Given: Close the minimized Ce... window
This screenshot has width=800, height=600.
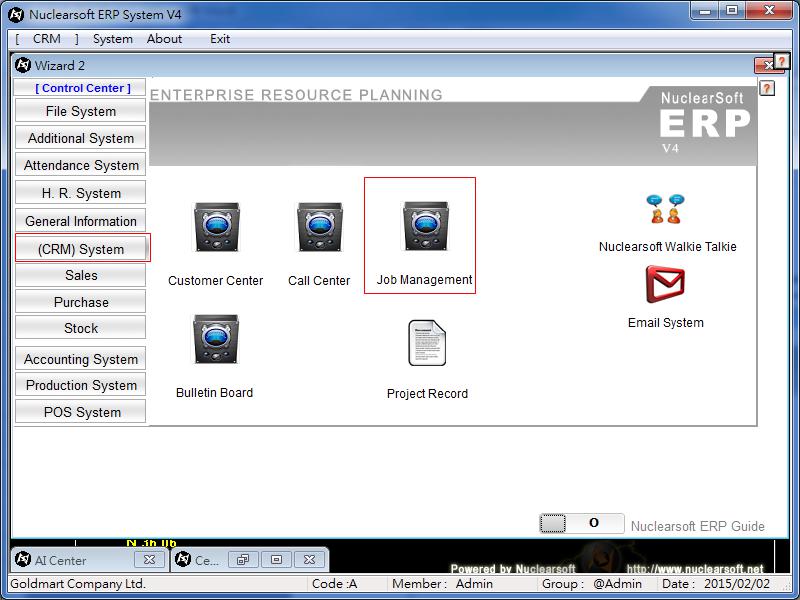Looking at the screenshot, I should [x=309, y=560].
